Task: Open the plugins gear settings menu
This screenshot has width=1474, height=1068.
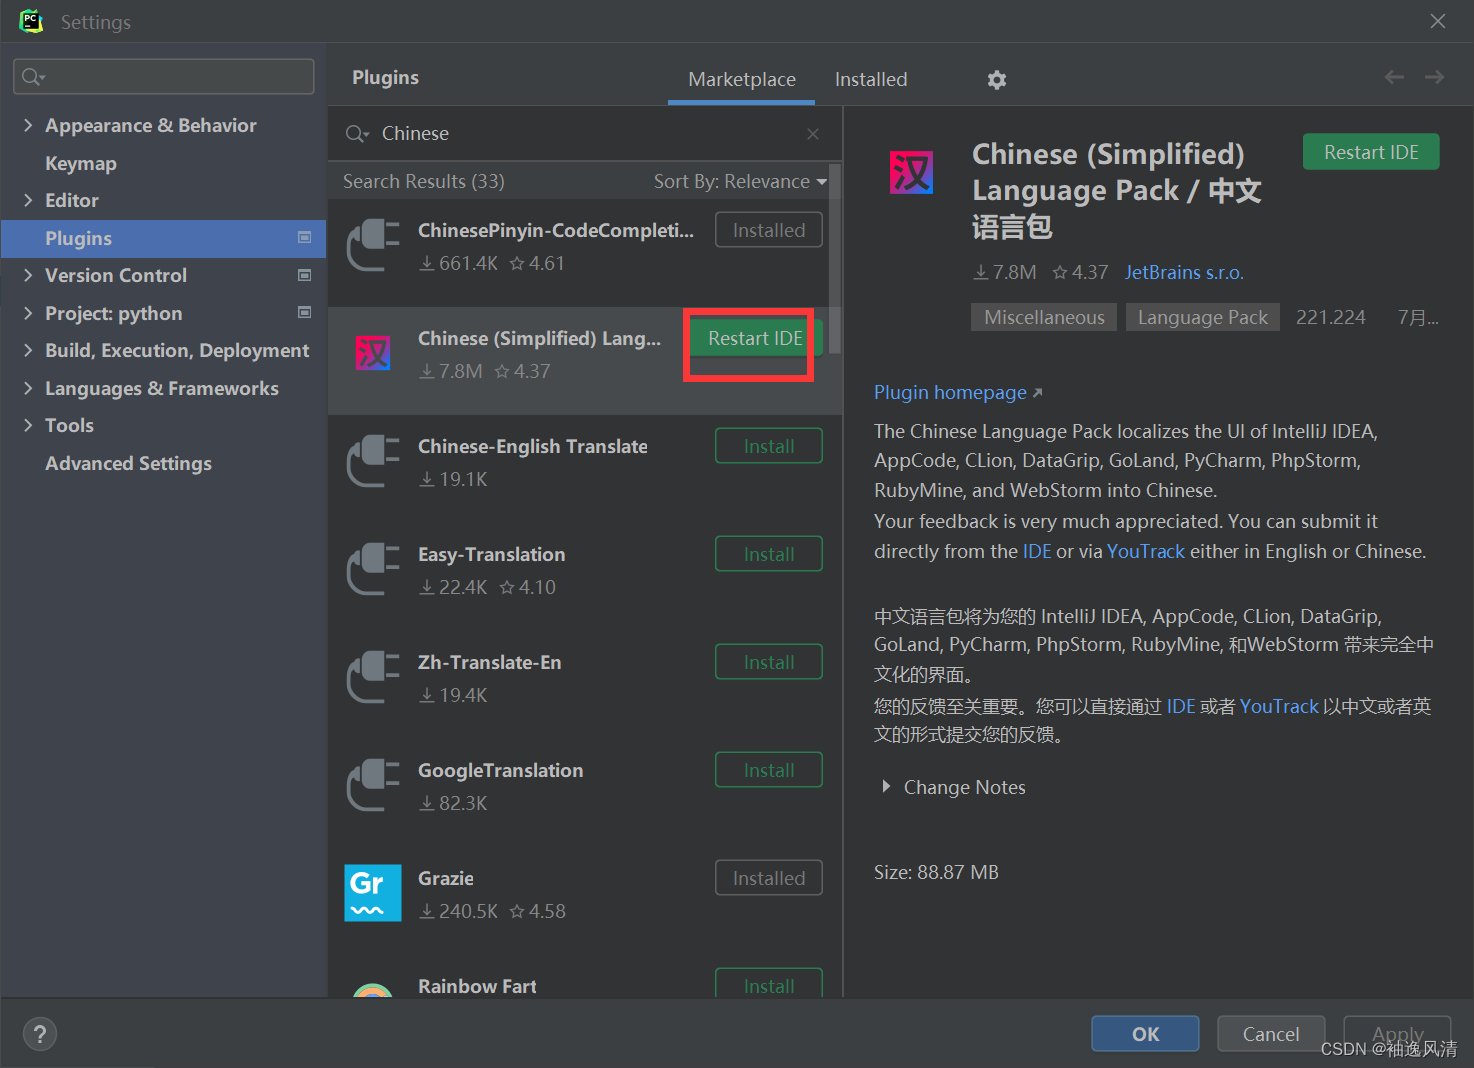Action: pyautogui.click(x=997, y=80)
